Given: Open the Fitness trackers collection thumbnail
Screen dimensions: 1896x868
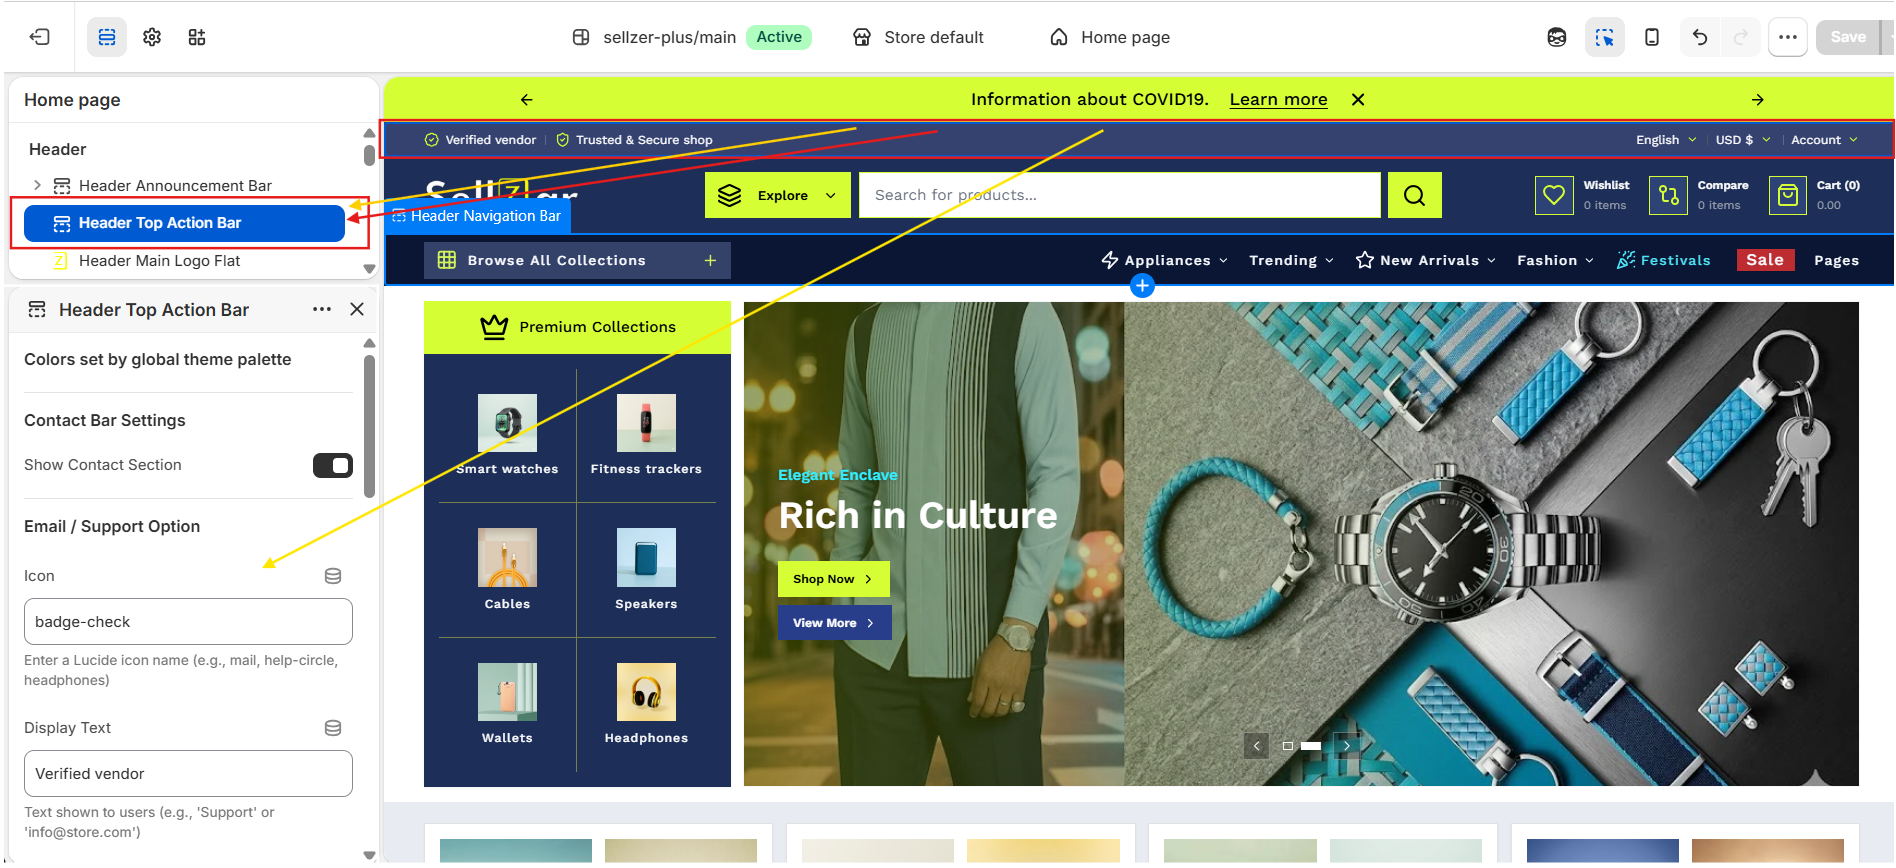Looking at the screenshot, I should [x=646, y=423].
